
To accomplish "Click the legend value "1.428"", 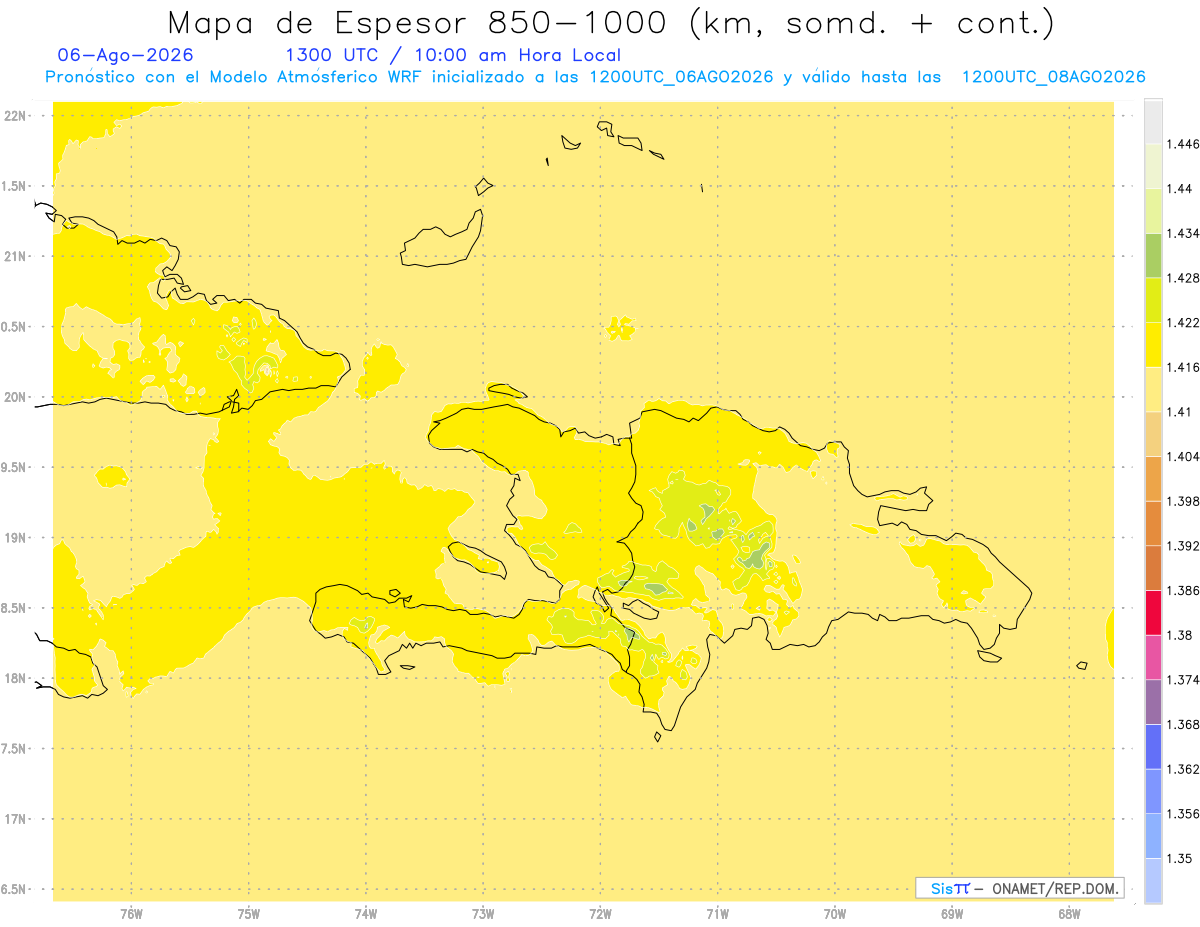I will [1183, 278].
